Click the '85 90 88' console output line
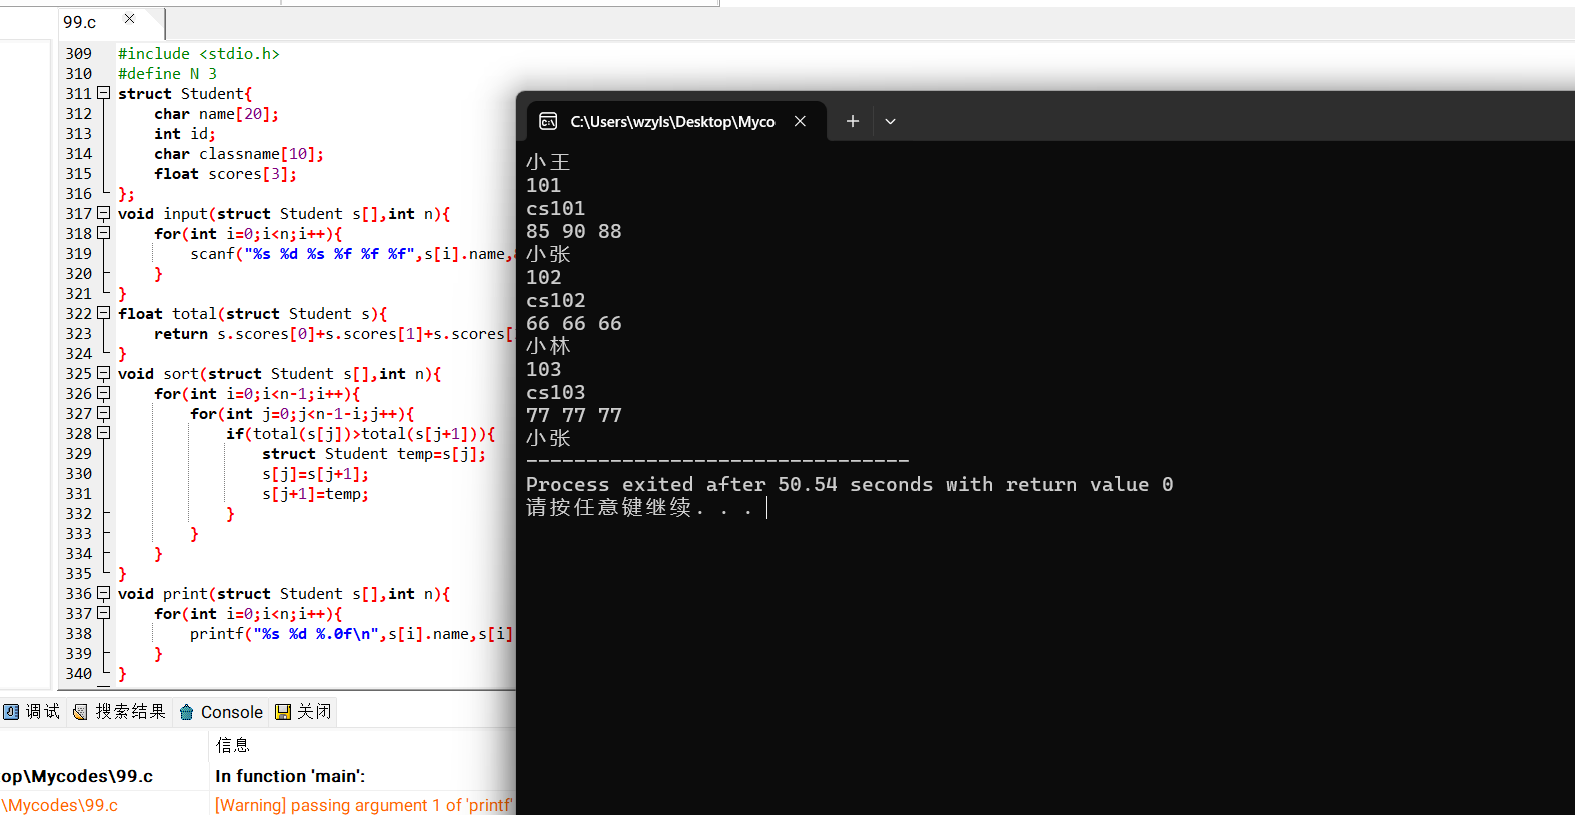The image size is (1575, 815). coord(573,231)
